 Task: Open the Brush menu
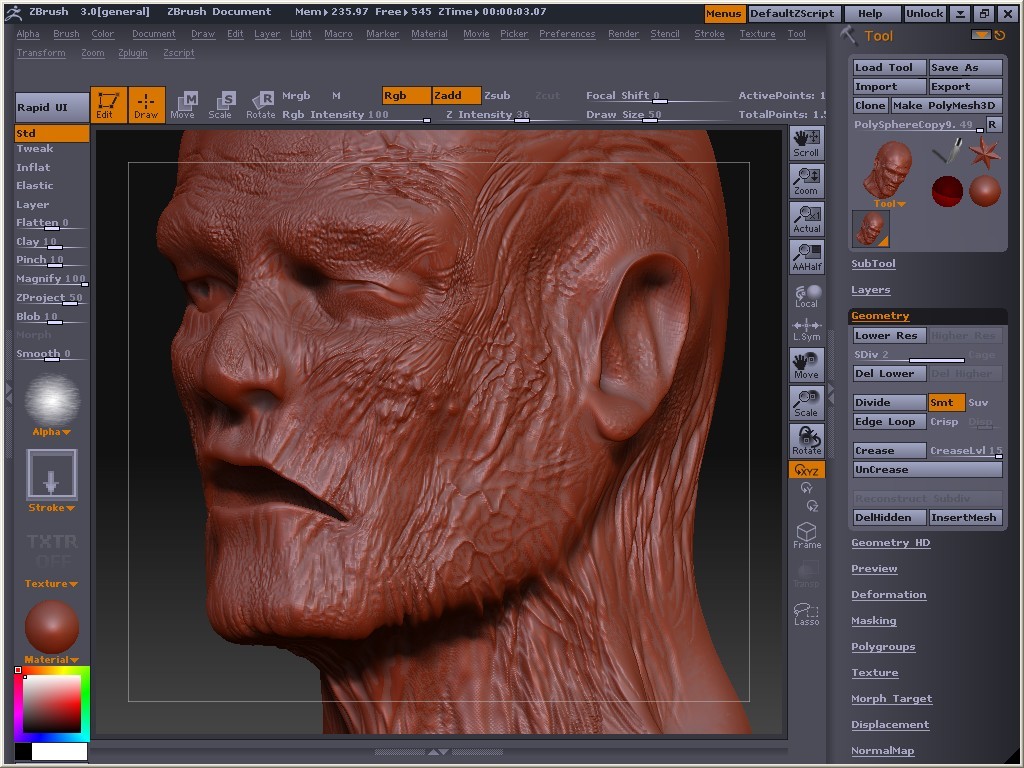pyautogui.click(x=66, y=34)
